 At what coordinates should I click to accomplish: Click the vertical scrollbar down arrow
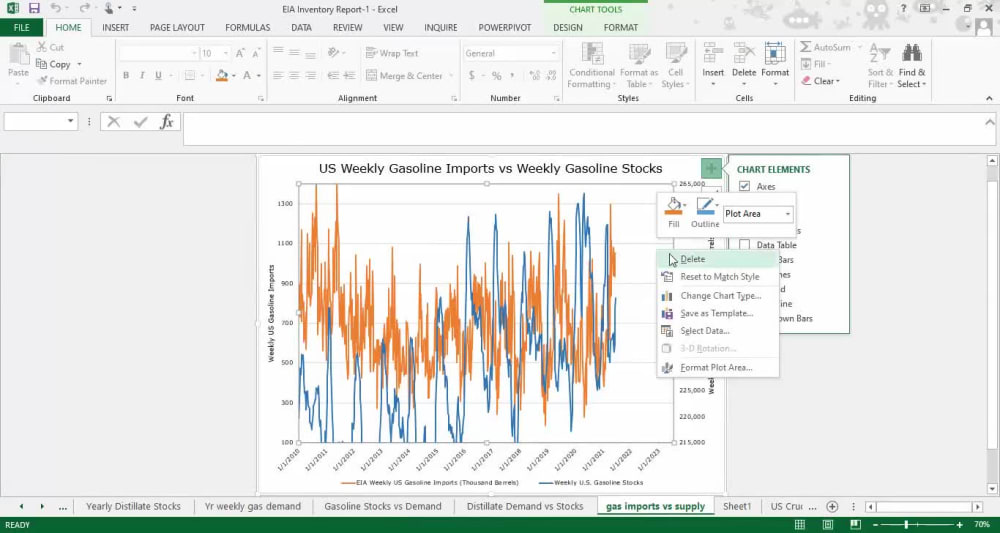992,488
